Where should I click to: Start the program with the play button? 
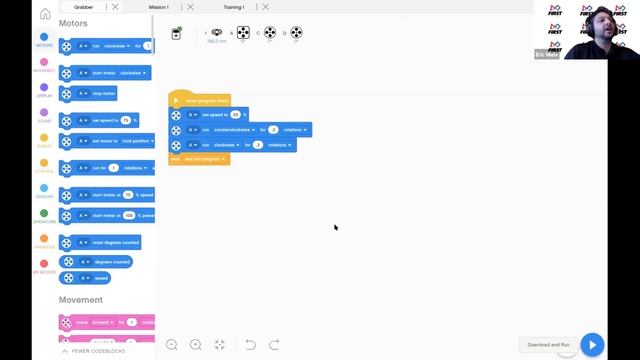pyautogui.click(x=592, y=345)
